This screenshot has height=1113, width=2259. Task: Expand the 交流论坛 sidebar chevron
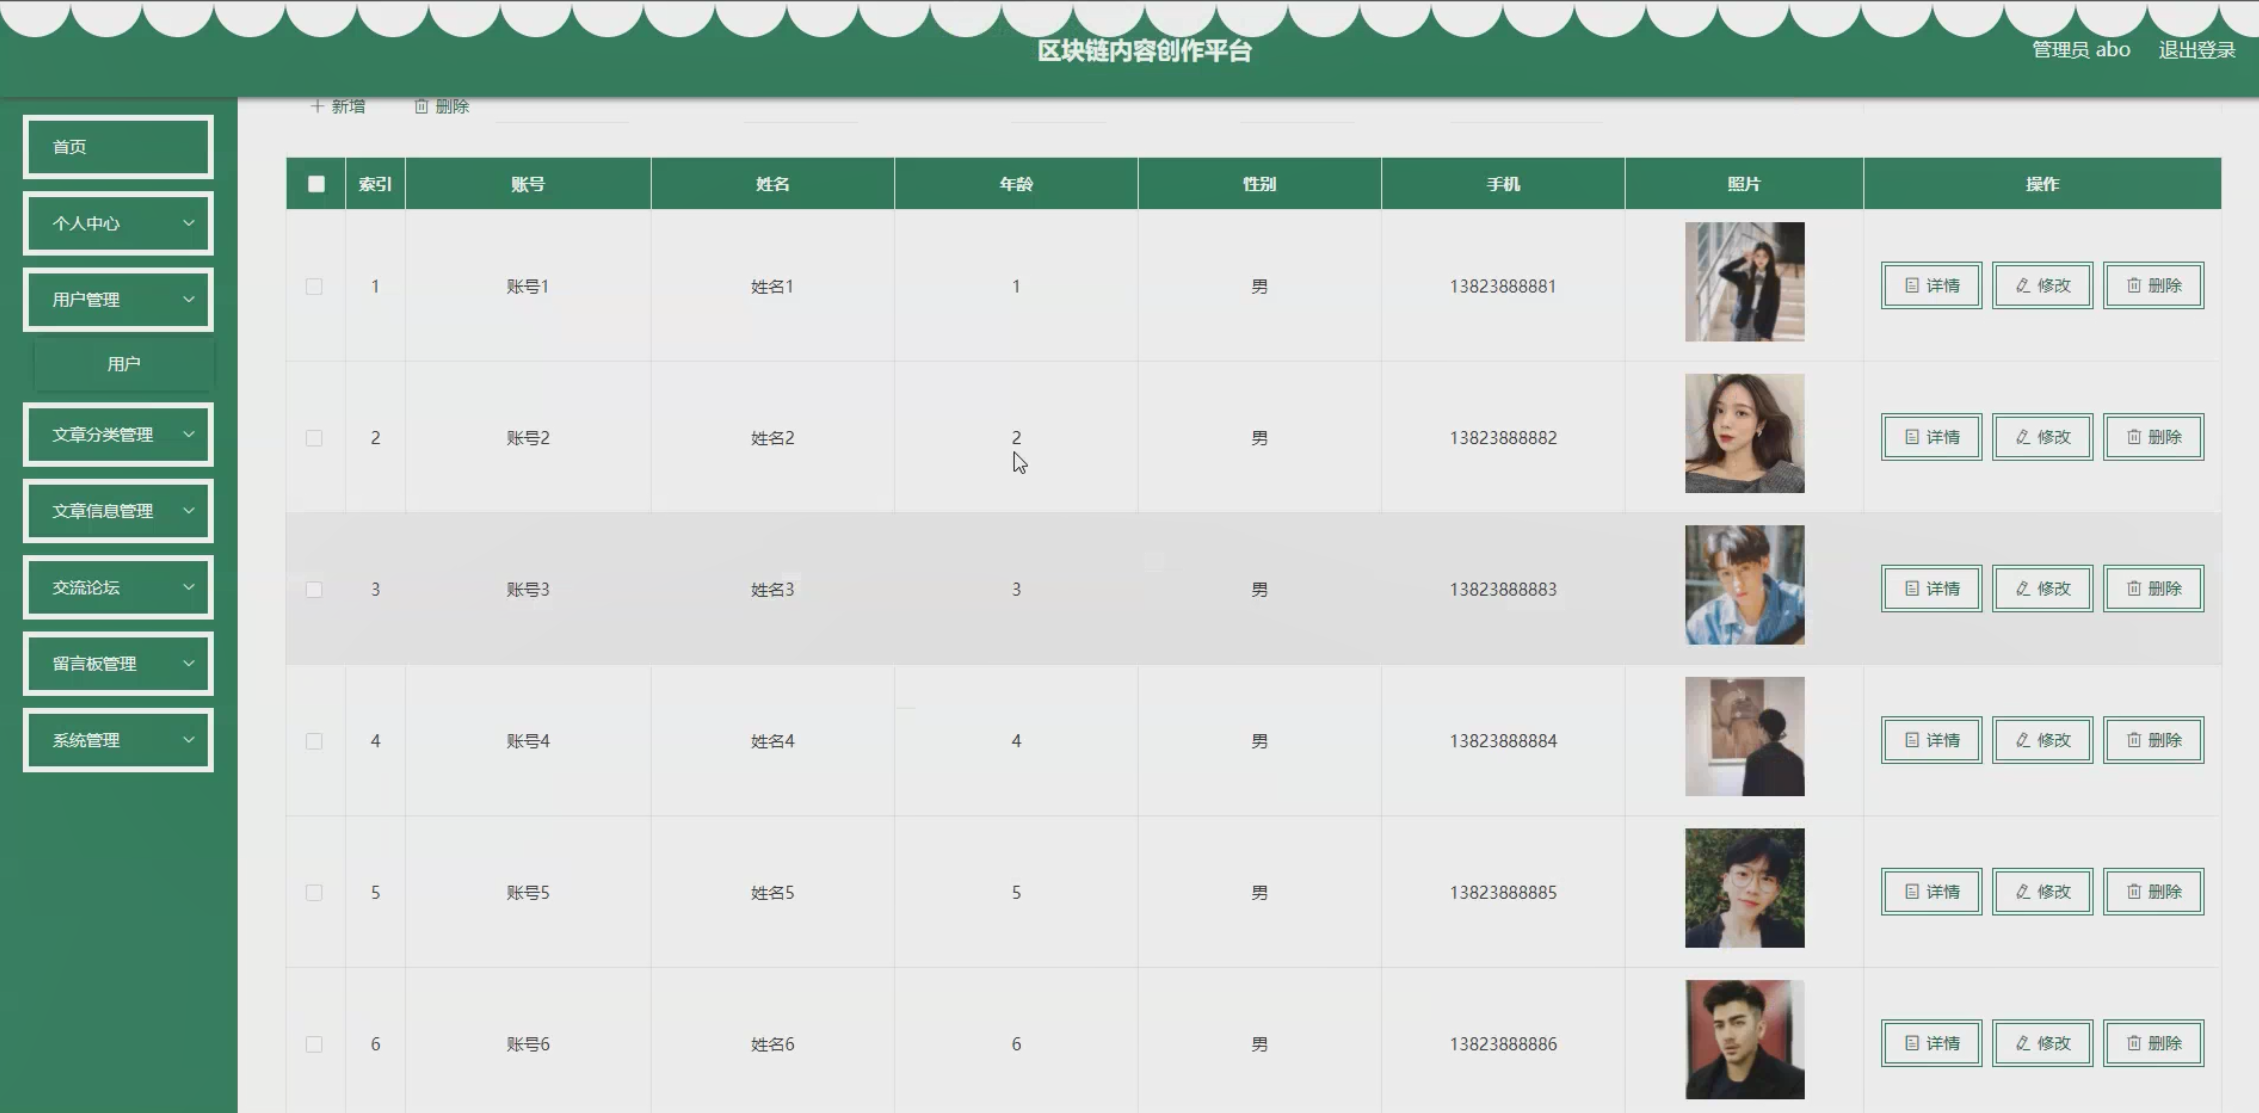click(188, 587)
